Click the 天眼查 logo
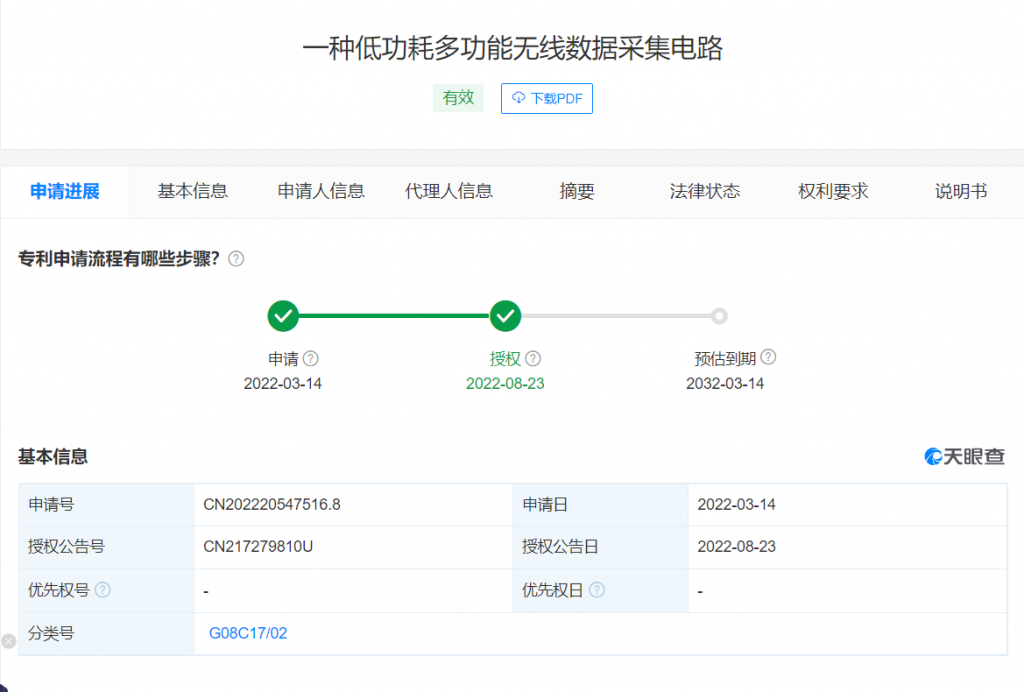The width and height of the screenshot is (1024, 692). [964, 456]
